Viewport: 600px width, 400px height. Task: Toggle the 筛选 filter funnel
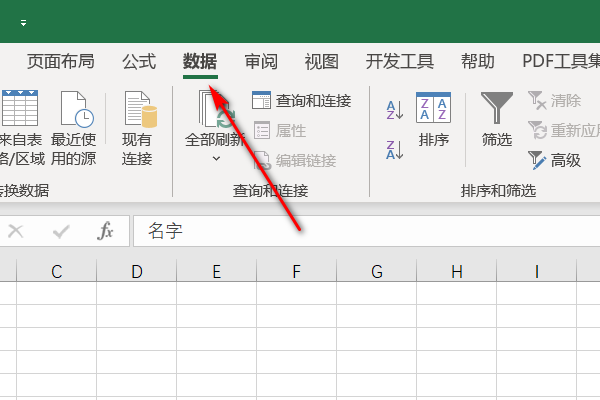click(x=497, y=119)
